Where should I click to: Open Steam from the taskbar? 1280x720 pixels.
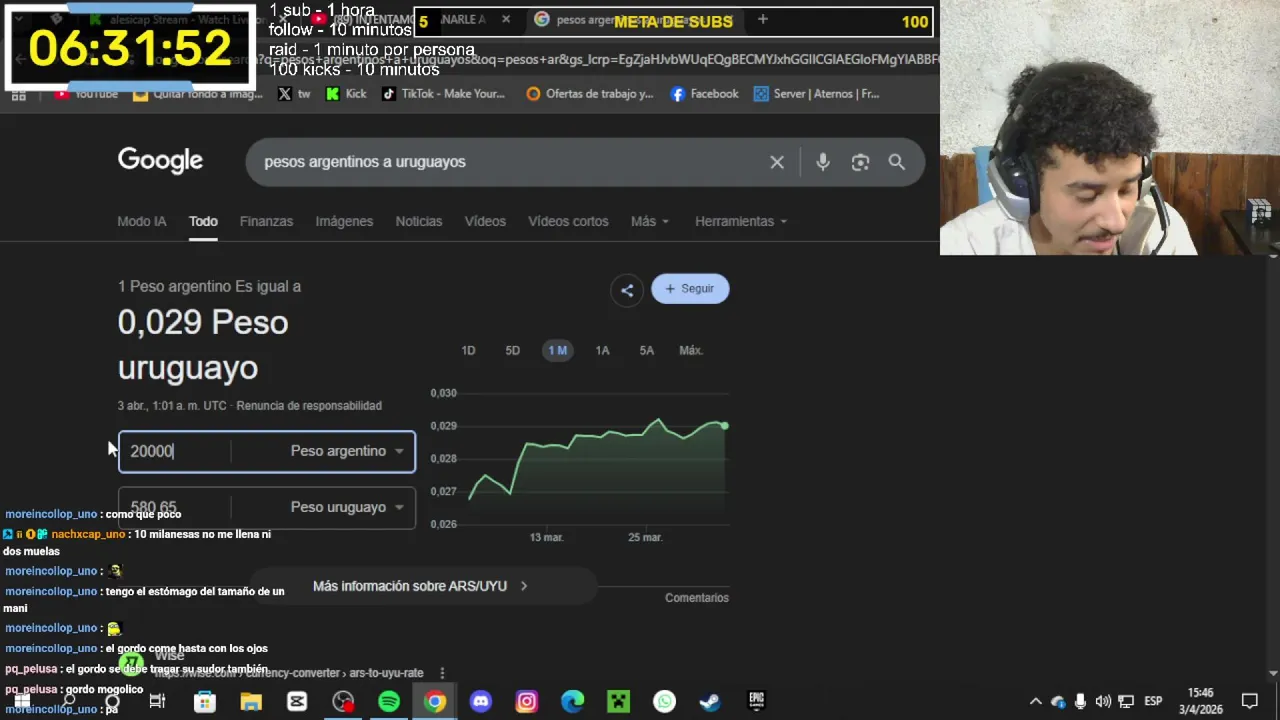click(x=710, y=702)
